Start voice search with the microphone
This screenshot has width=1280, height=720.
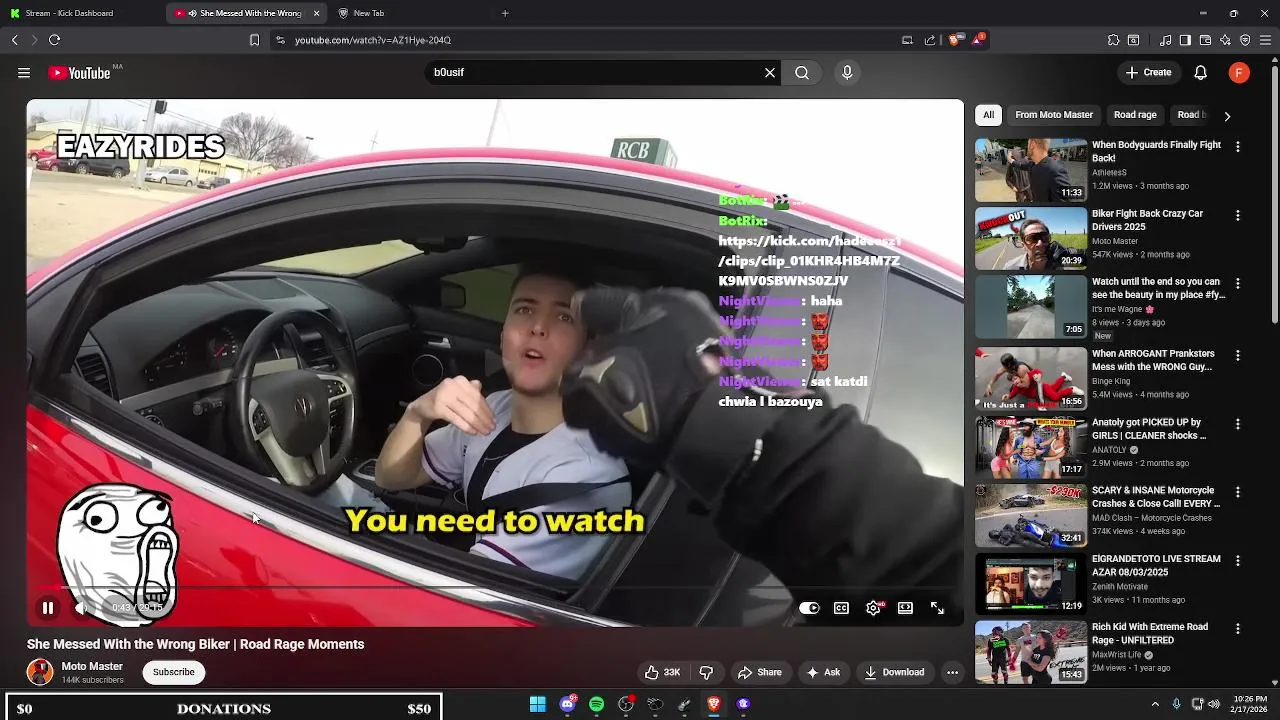(847, 72)
